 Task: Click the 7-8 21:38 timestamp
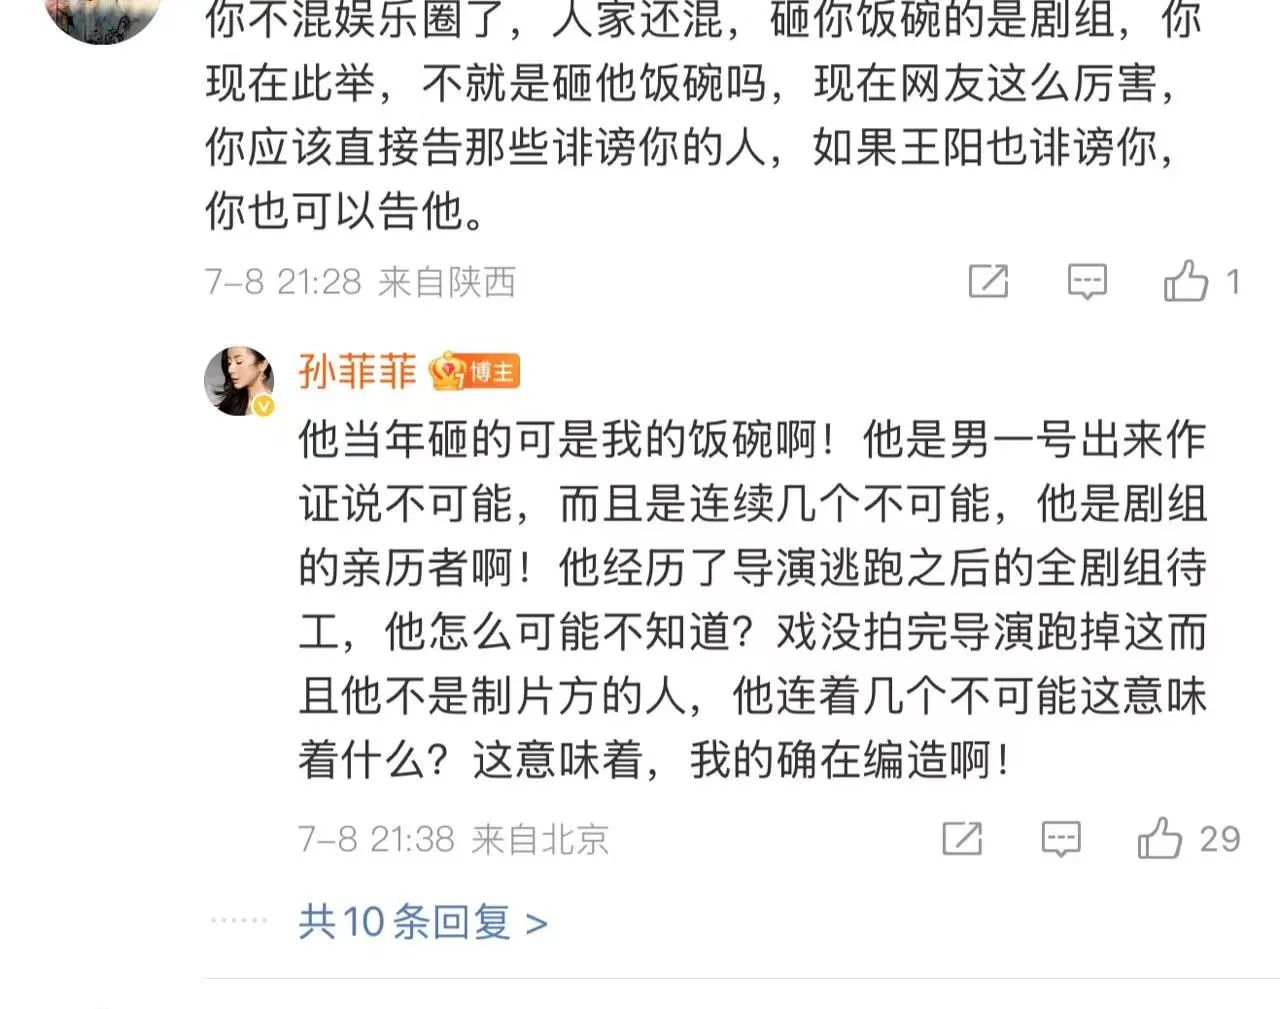tap(376, 839)
